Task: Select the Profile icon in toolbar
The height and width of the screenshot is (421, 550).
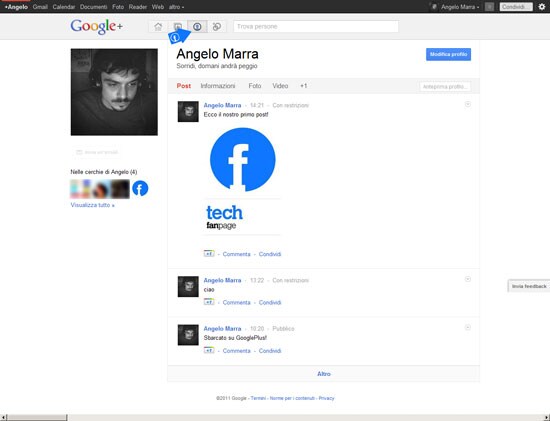Action: tap(197, 26)
